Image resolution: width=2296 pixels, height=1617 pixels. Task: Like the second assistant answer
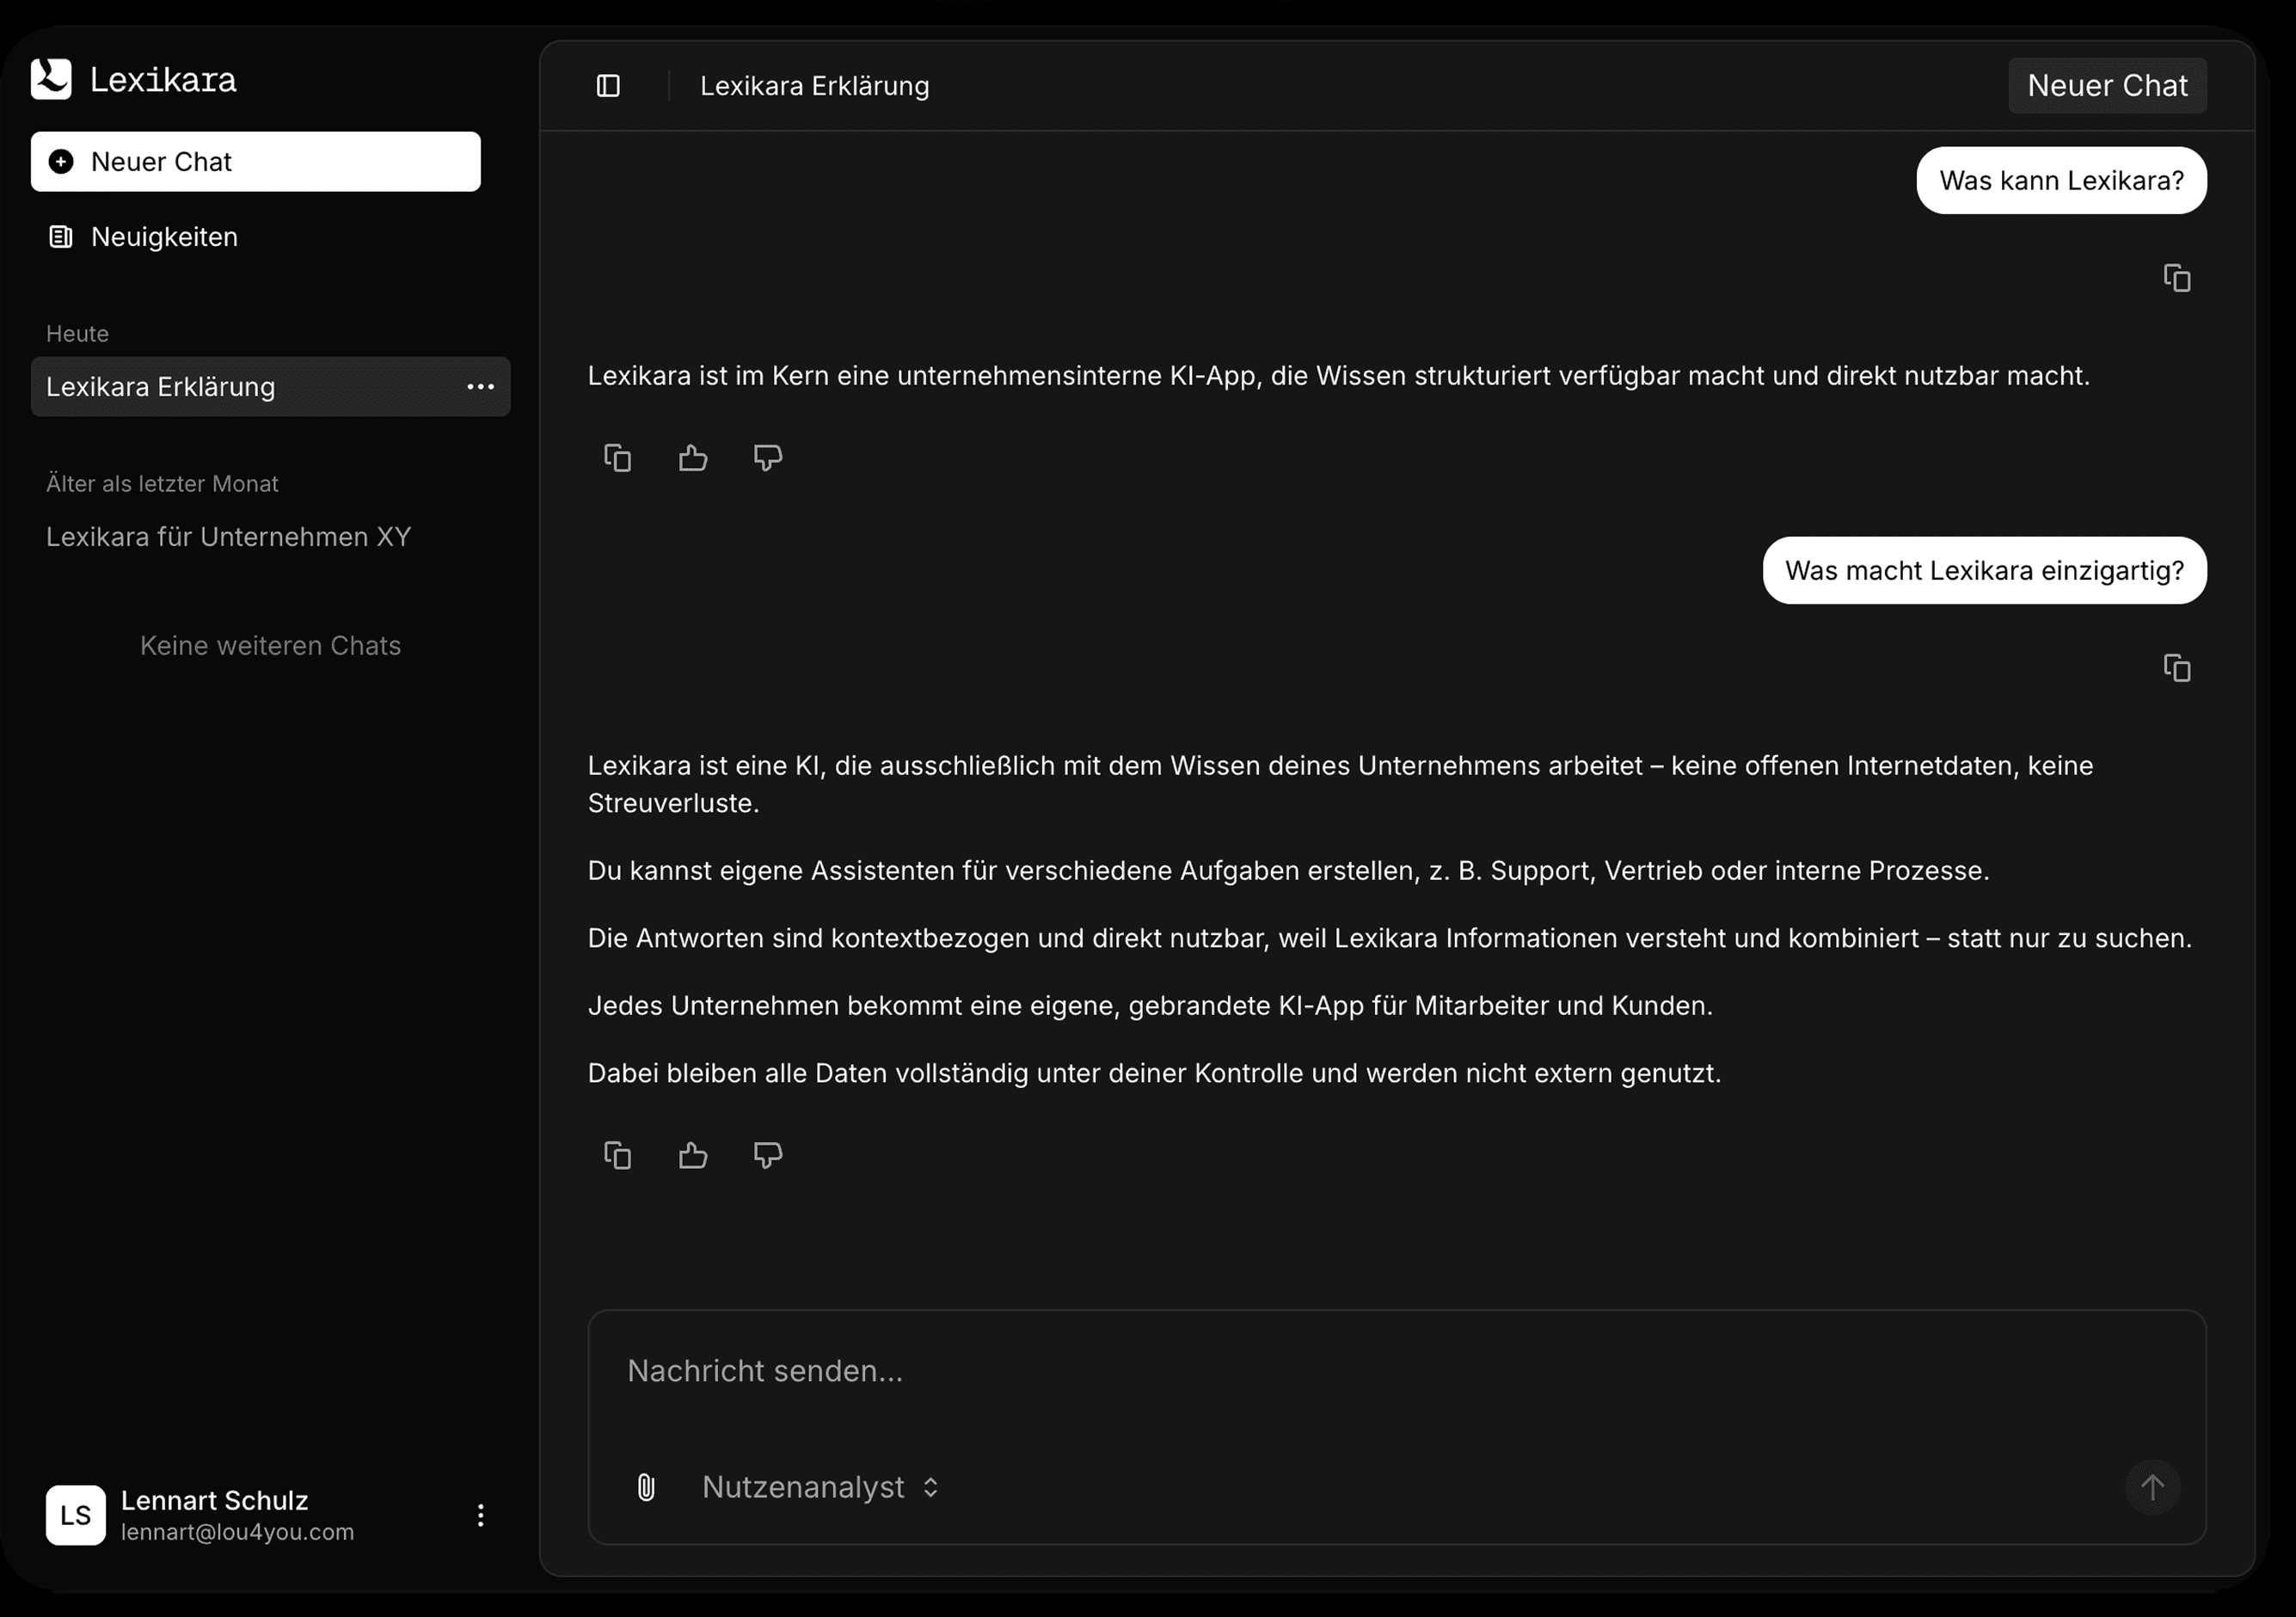(693, 1156)
